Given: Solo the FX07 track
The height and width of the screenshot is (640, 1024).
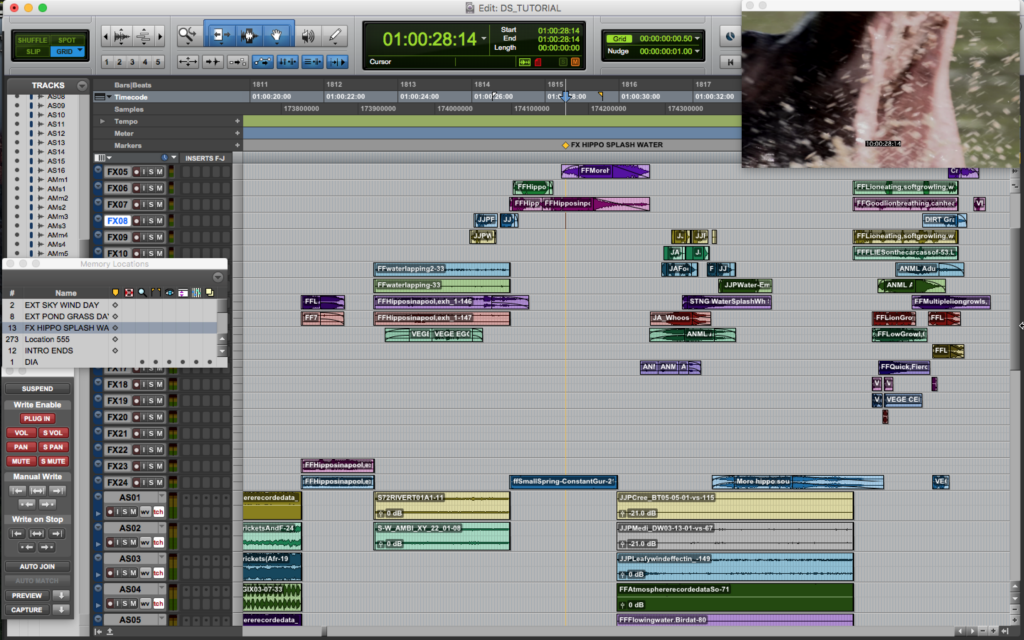Looking at the screenshot, I should tap(152, 204).
